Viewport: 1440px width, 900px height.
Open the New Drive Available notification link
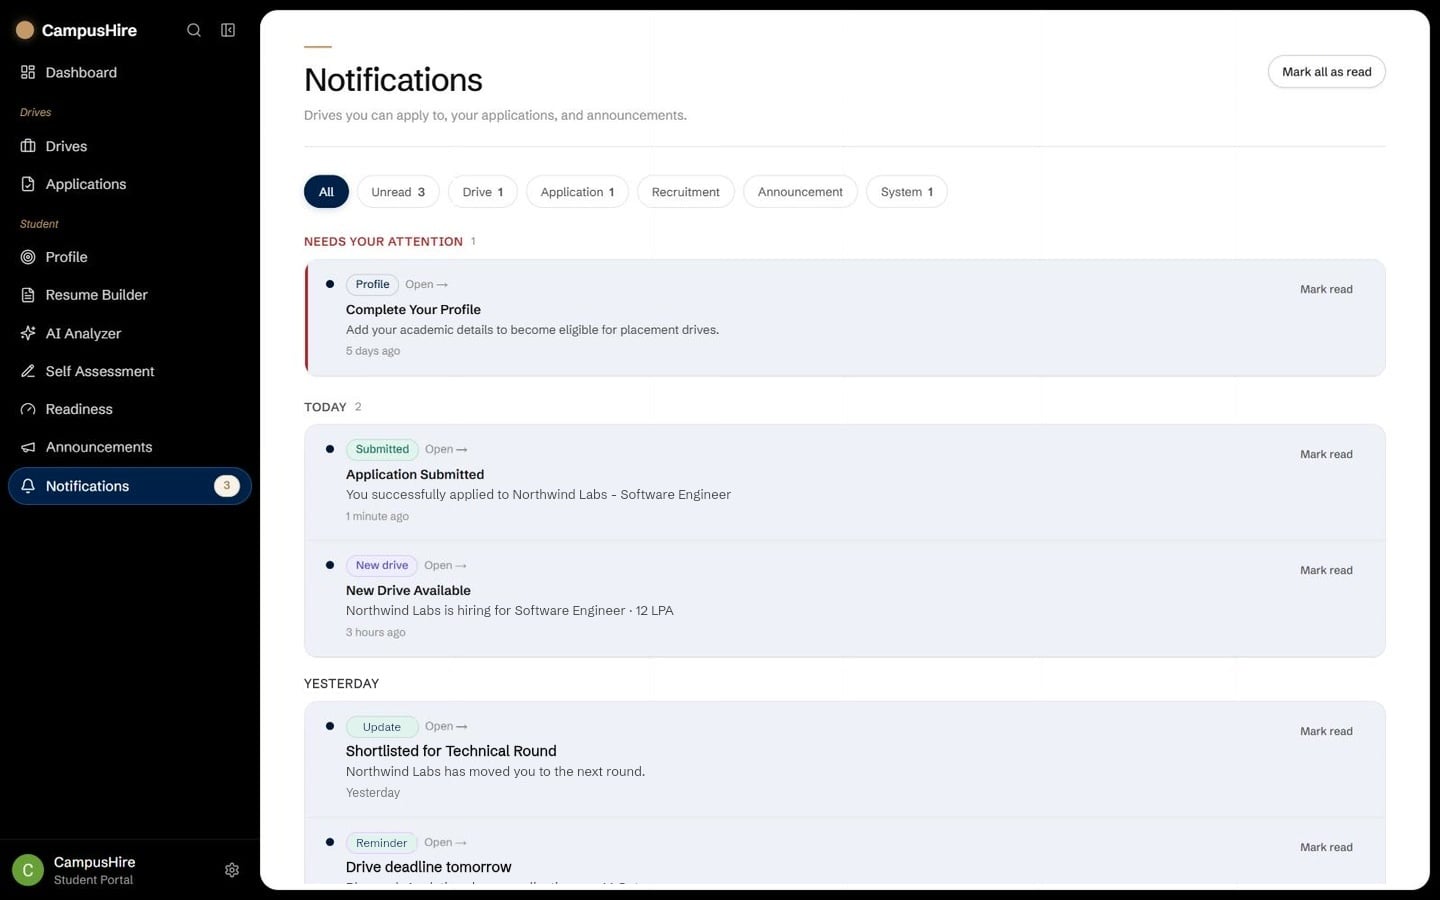[446, 565]
